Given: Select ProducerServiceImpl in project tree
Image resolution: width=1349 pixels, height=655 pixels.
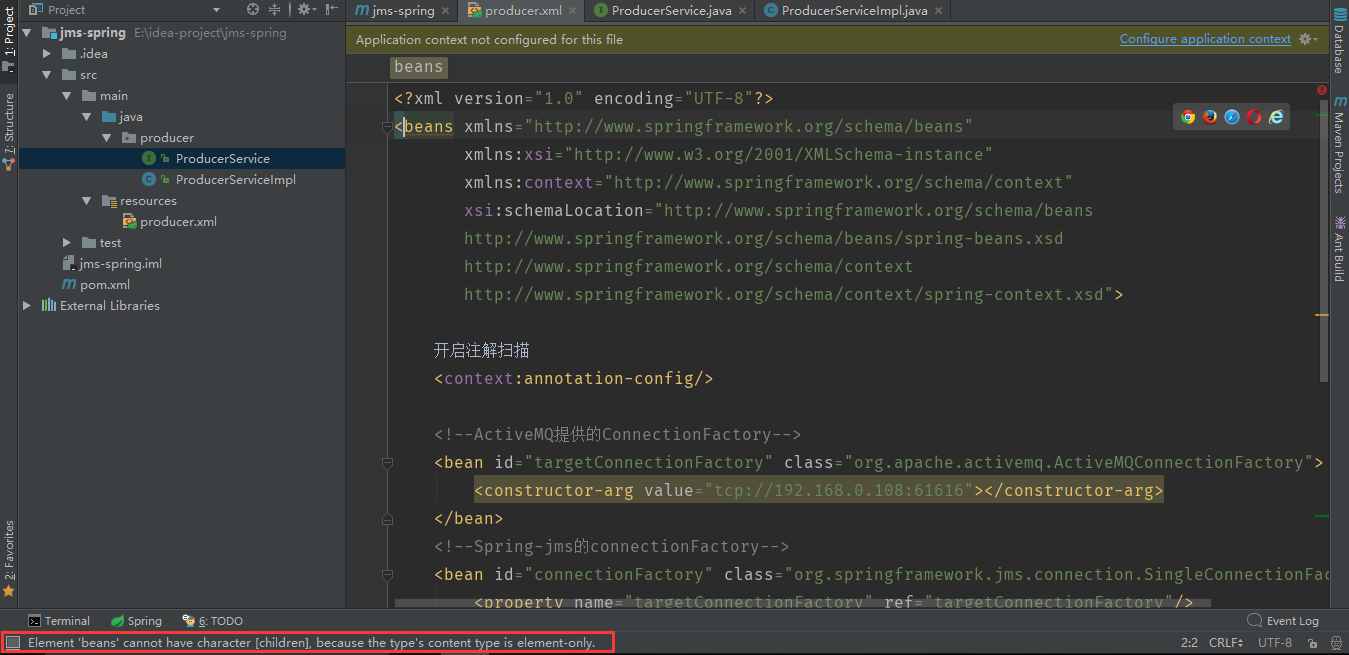Looking at the screenshot, I should tap(235, 180).
